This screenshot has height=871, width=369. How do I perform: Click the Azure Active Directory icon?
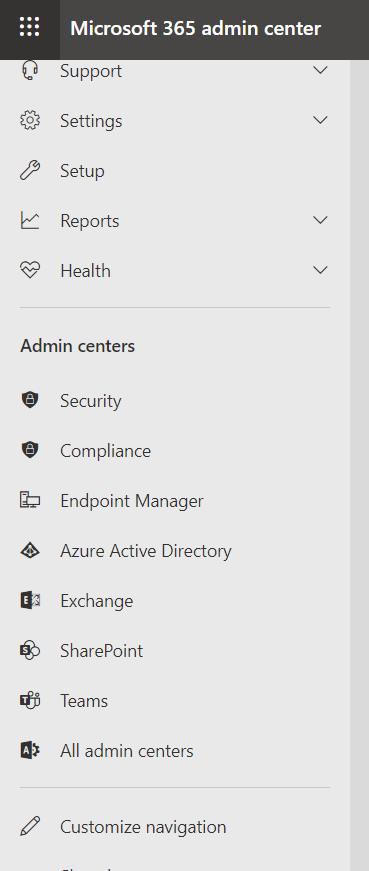click(x=30, y=550)
